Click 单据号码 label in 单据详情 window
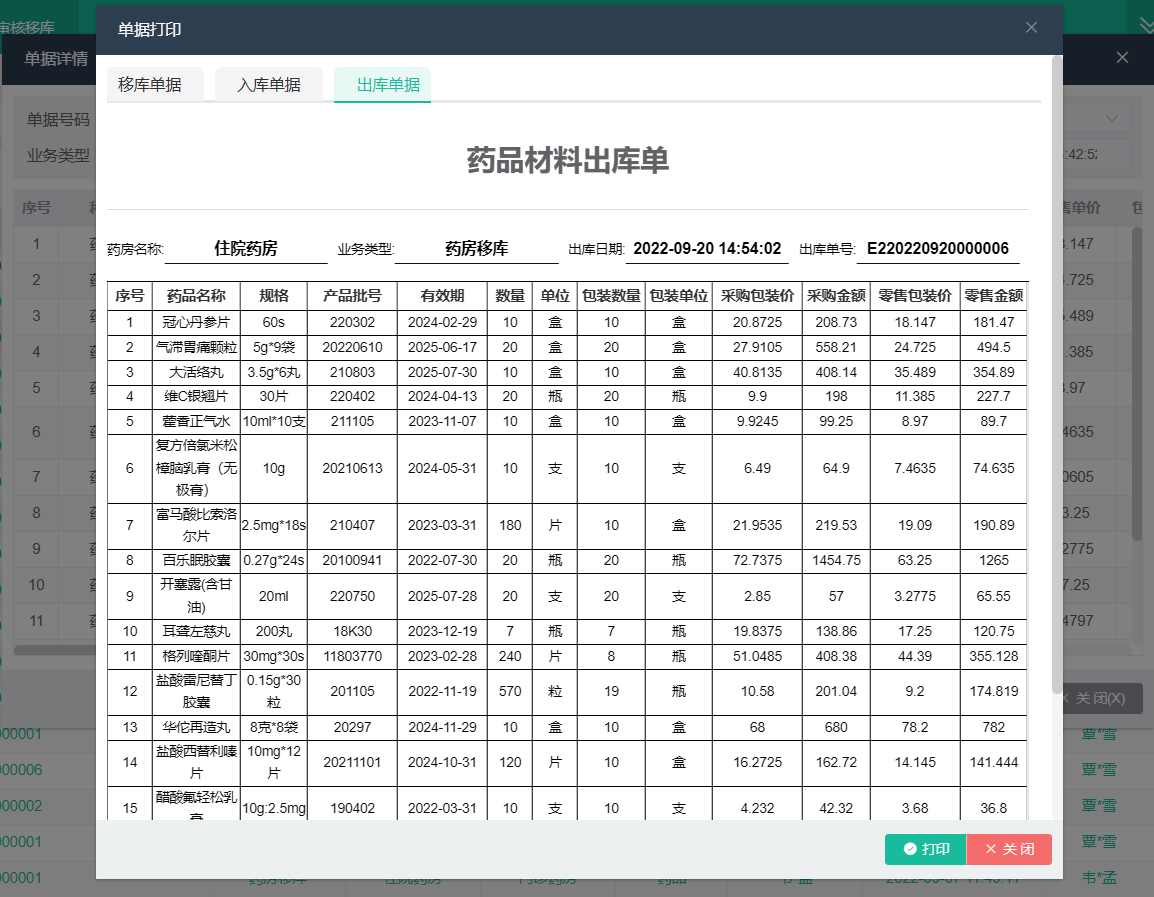 [58, 119]
